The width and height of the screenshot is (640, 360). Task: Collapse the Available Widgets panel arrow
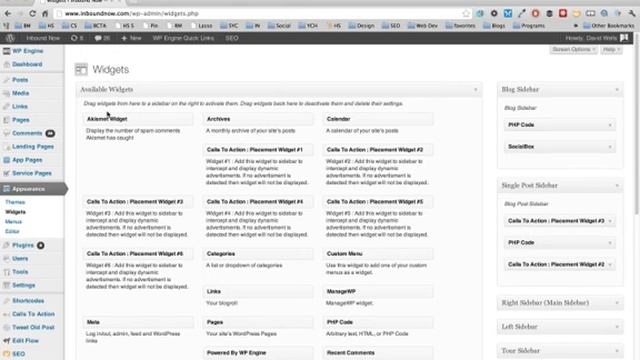[x=476, y=89]
